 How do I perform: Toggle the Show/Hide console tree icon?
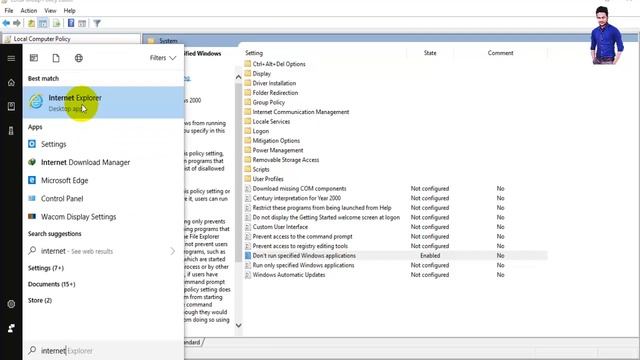pyautogui.click(x=43, y=23)
